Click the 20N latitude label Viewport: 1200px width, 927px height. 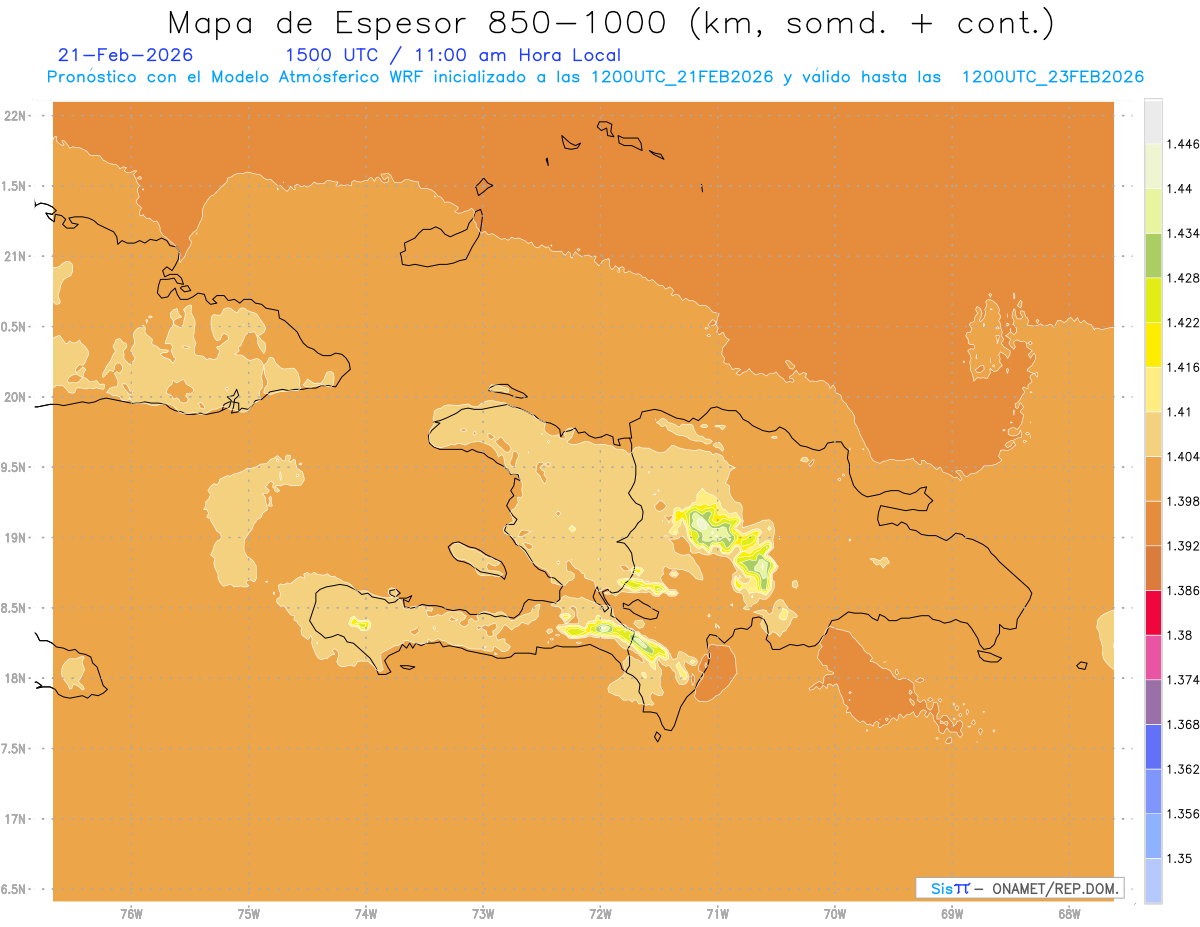pyautogui.click(x=16, y=397)
